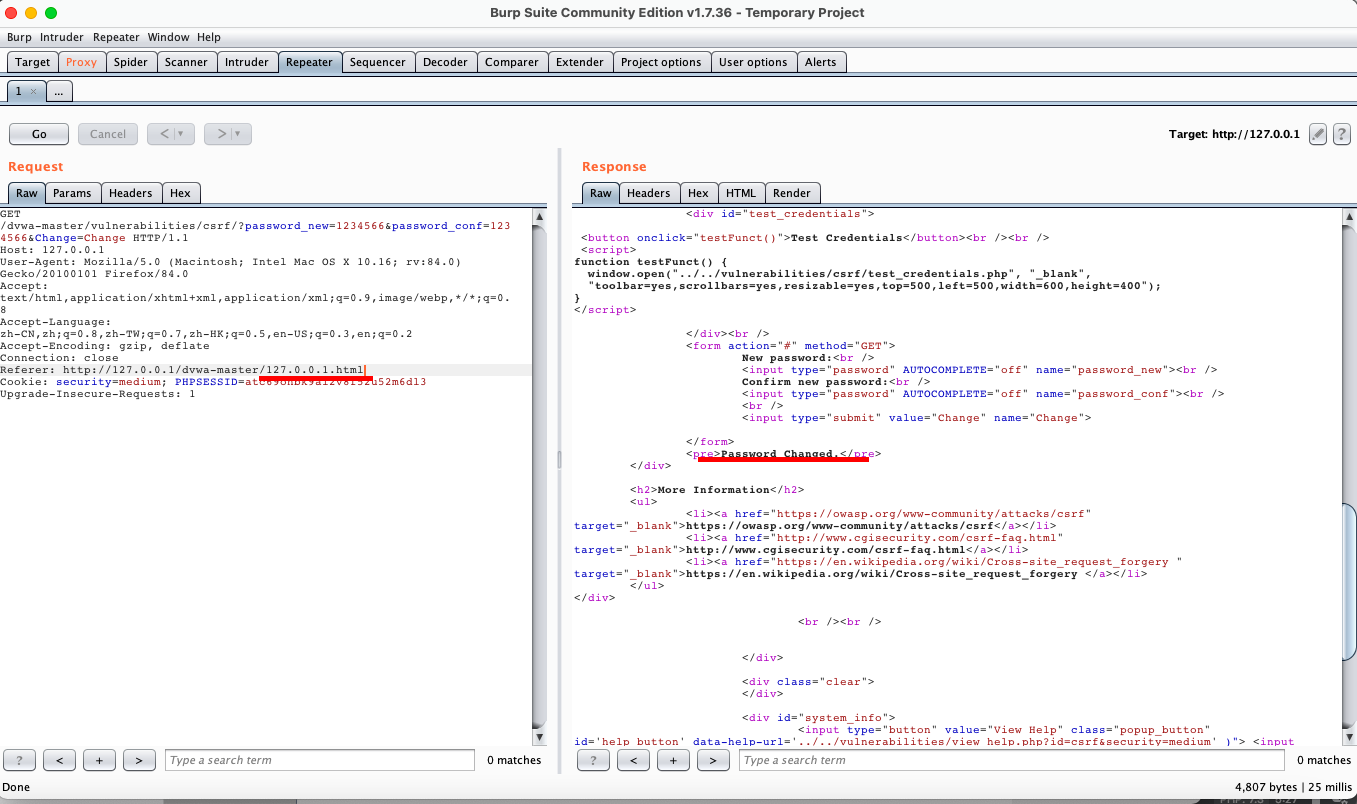Switch to the Target tab
The image size is (1357, 804).
(x=33, y=62)
